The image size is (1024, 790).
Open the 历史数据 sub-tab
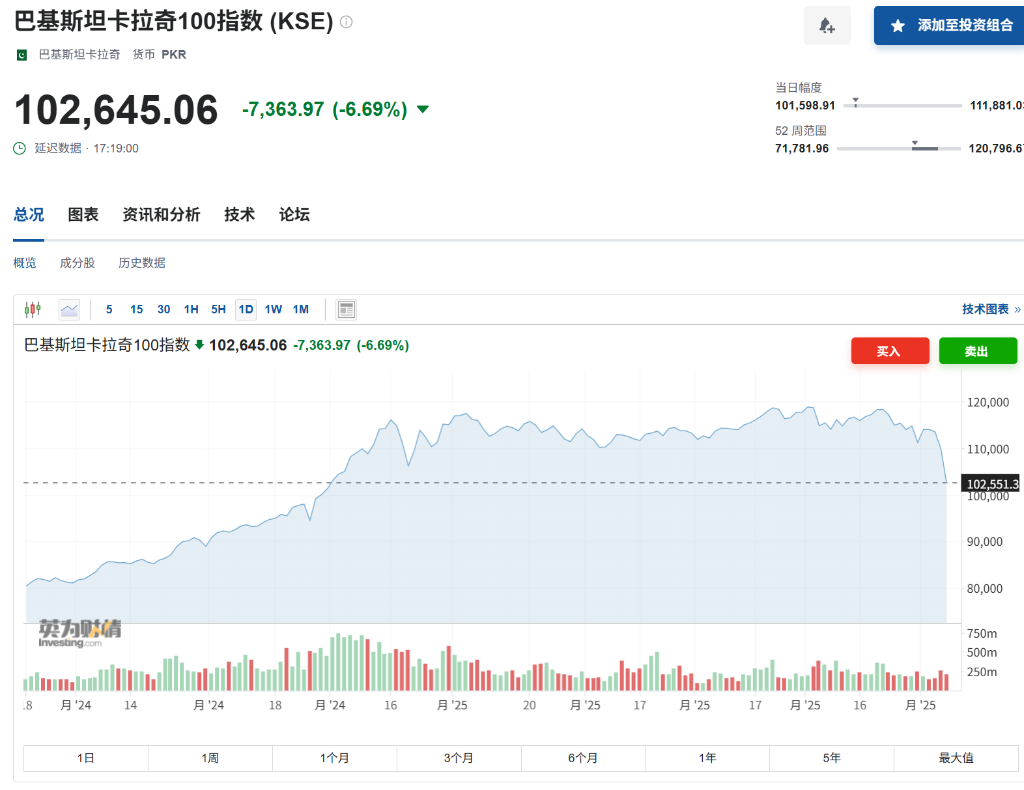click(142, 263)
